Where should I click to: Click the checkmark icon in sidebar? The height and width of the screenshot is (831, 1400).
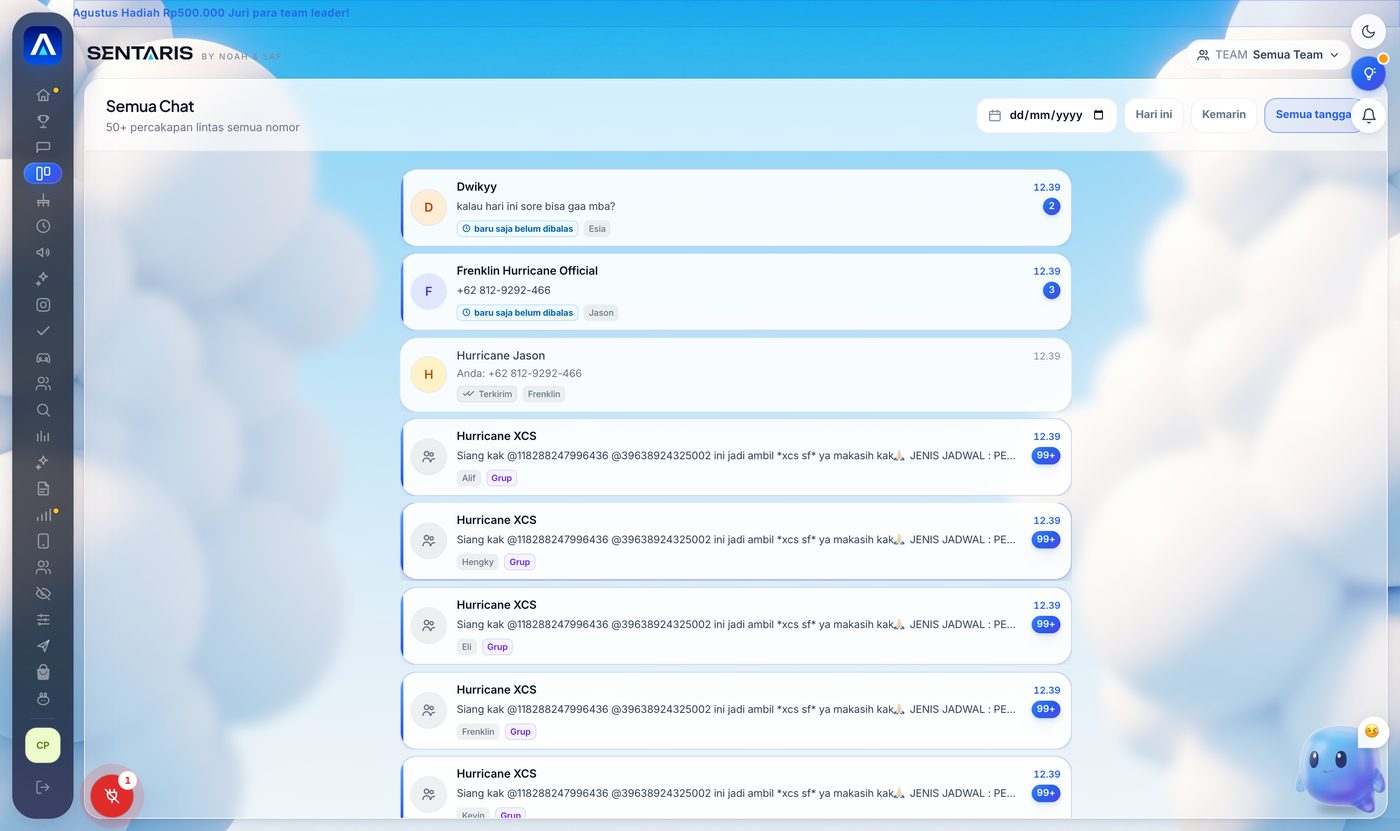43,331
